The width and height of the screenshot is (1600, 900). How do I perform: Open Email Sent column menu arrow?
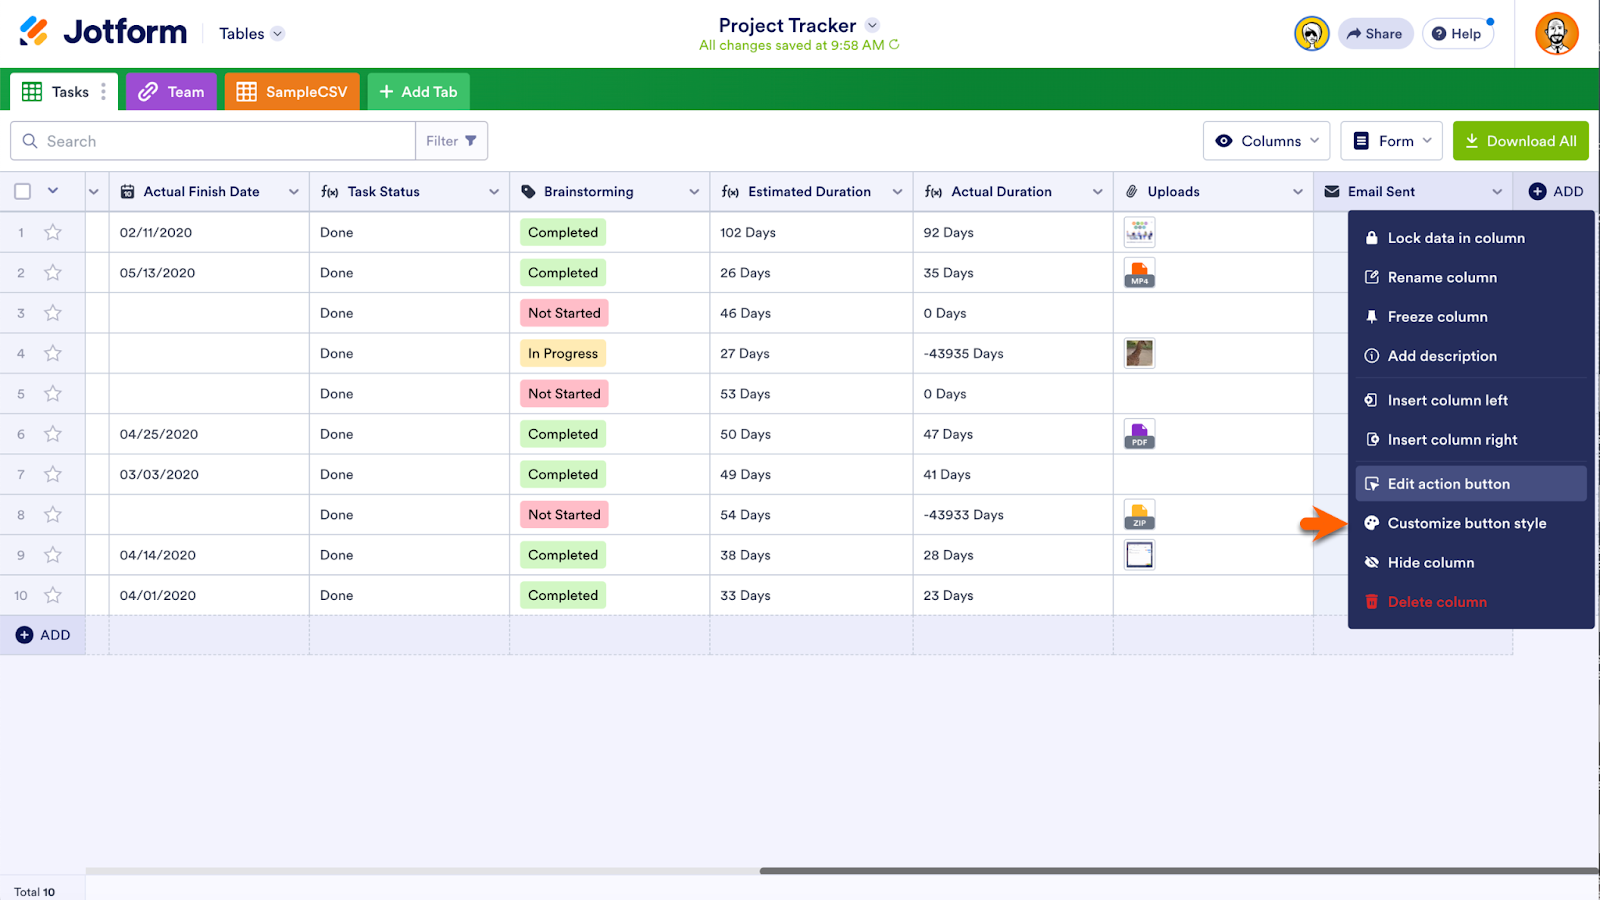(x=1497, y=192)
